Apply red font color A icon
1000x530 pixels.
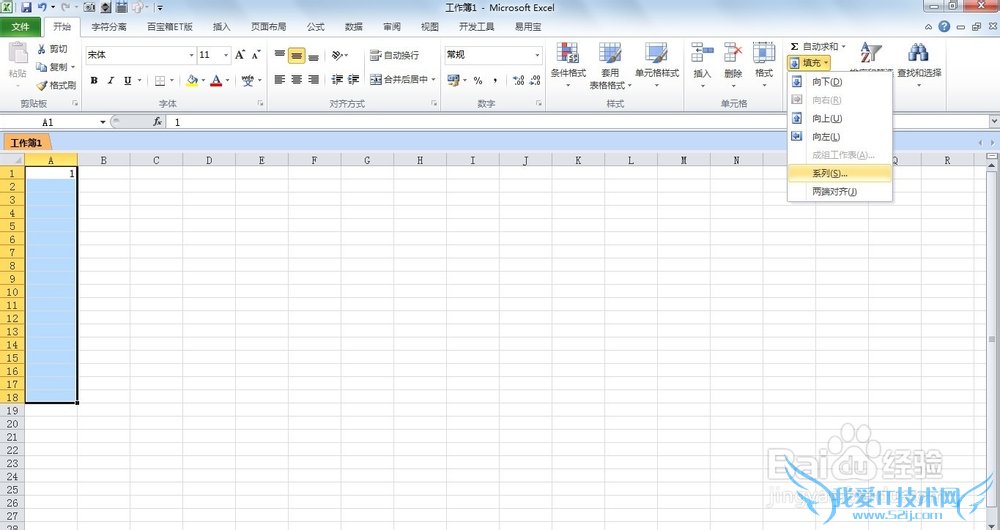(216, 80)
